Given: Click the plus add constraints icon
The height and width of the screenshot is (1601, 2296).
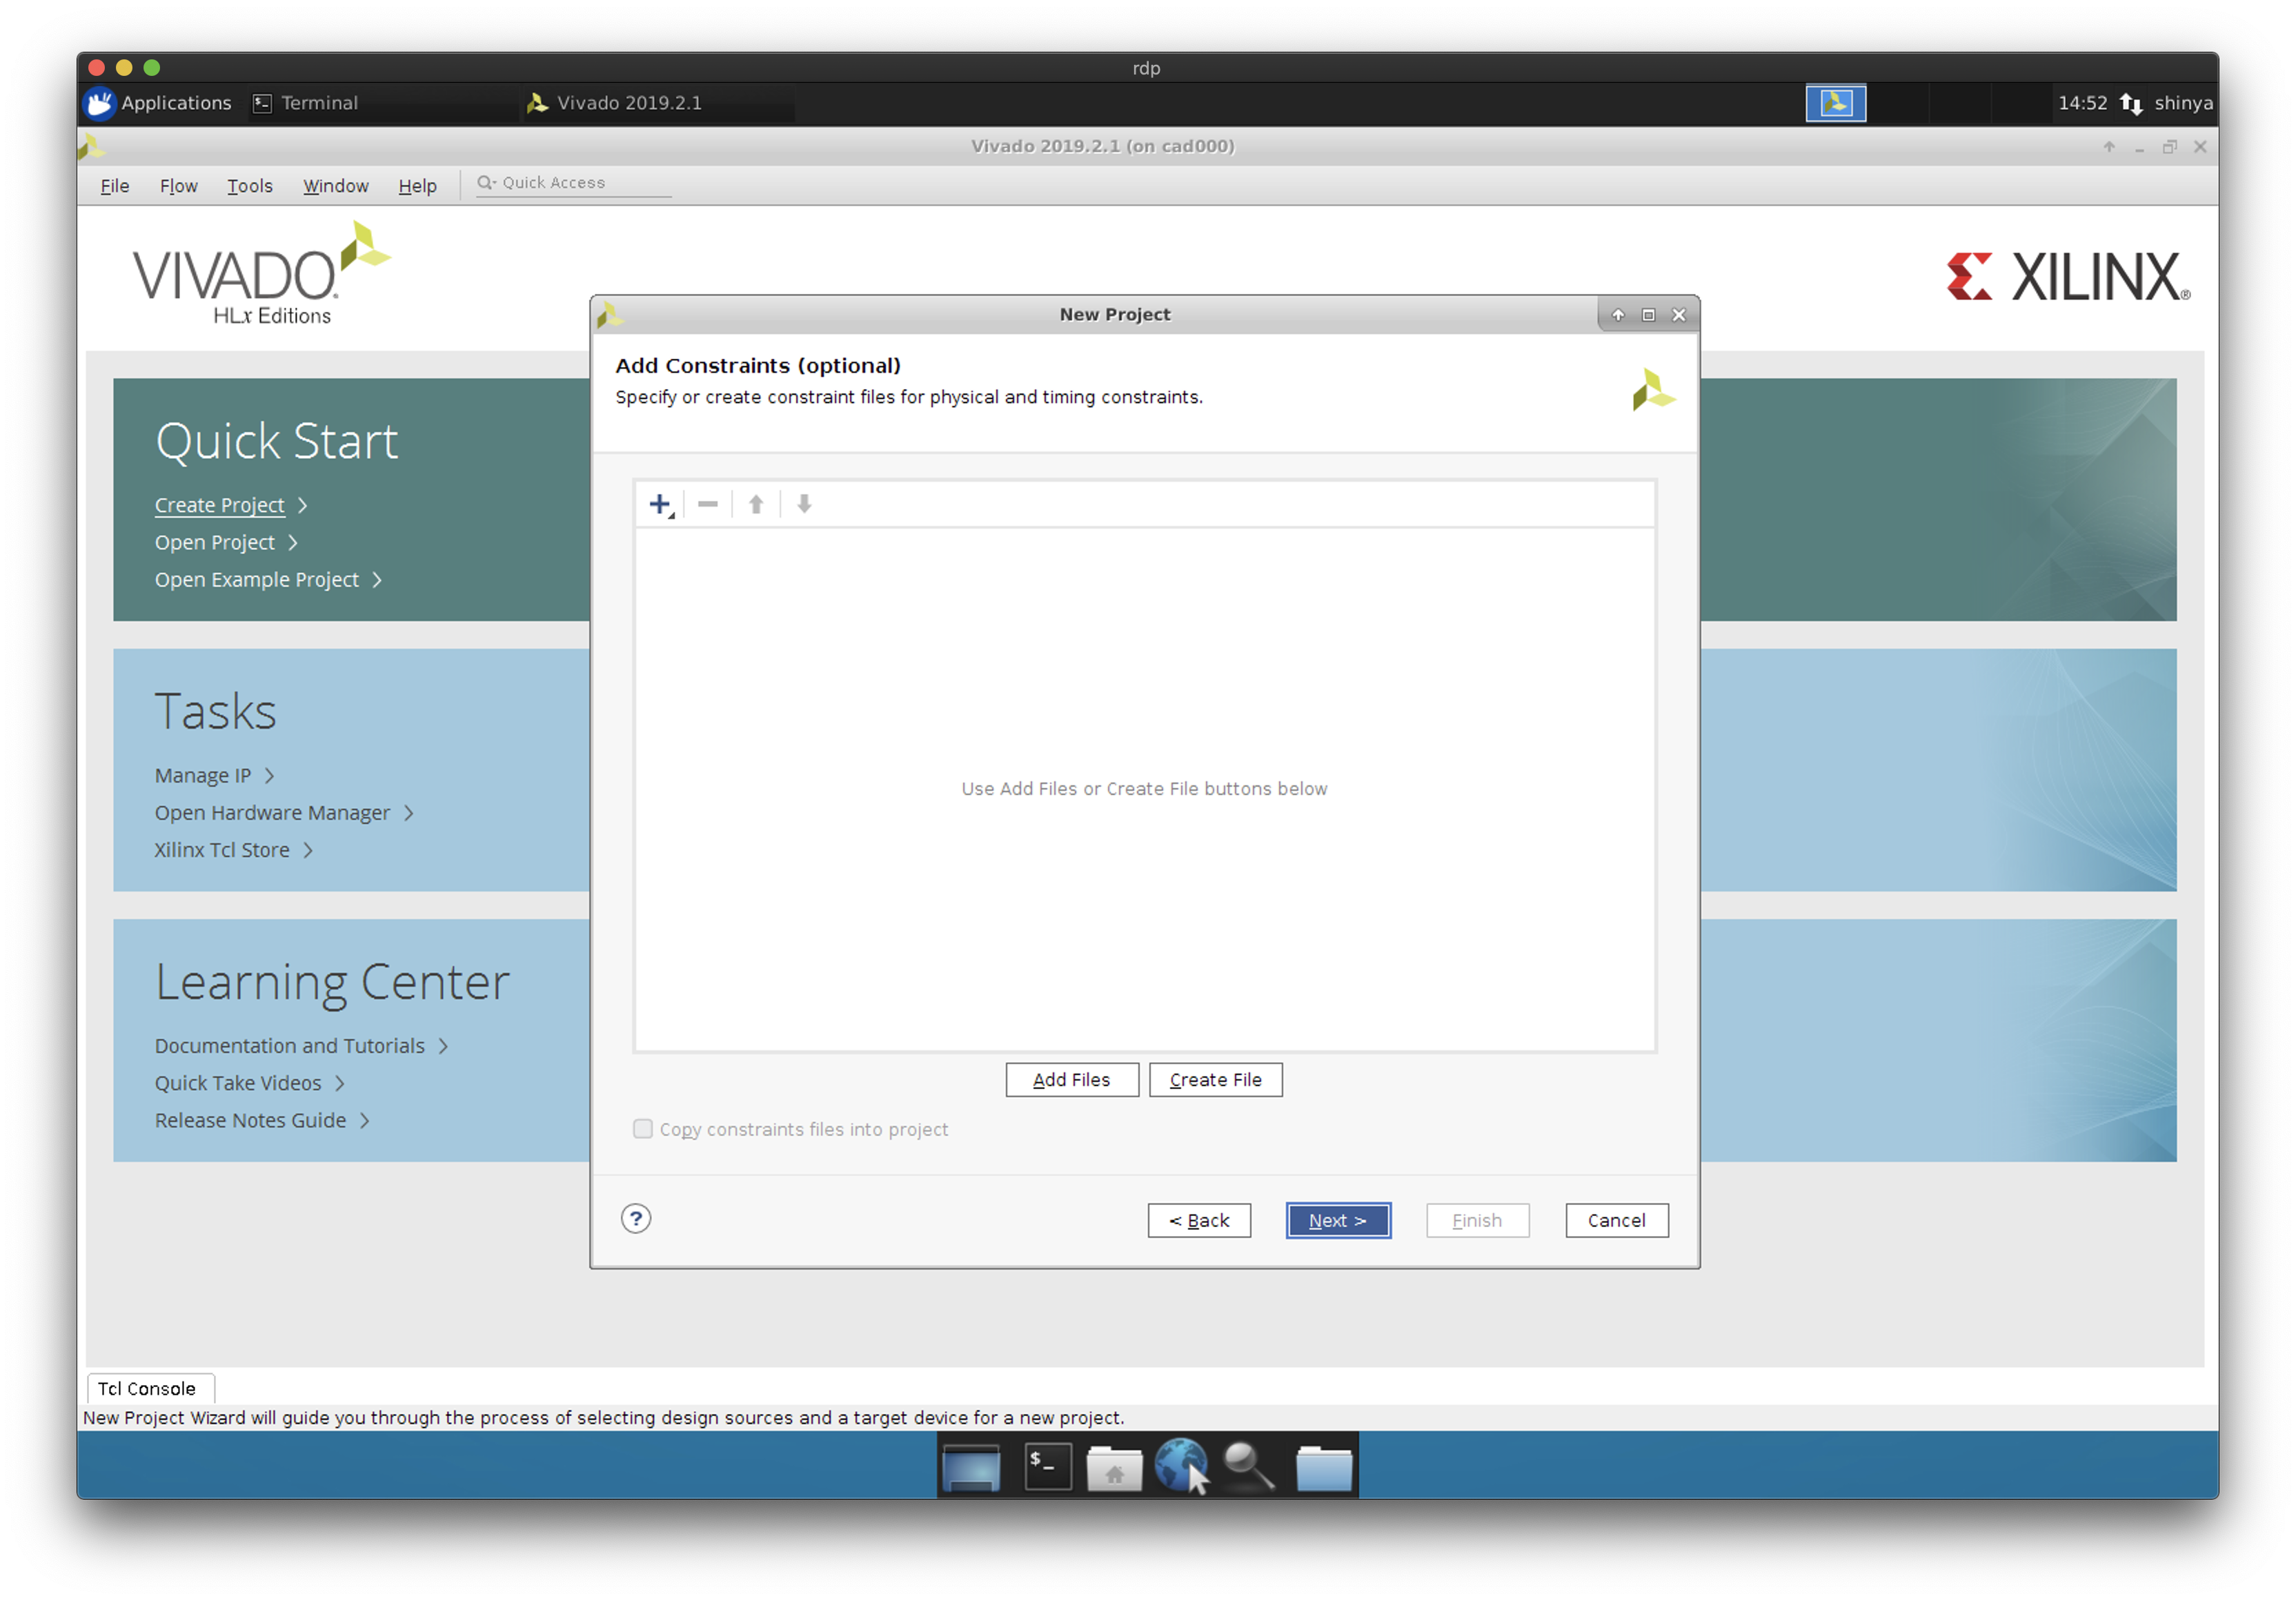Looking at the screenshot, I should pyautogui.click(x=660, y=504).
